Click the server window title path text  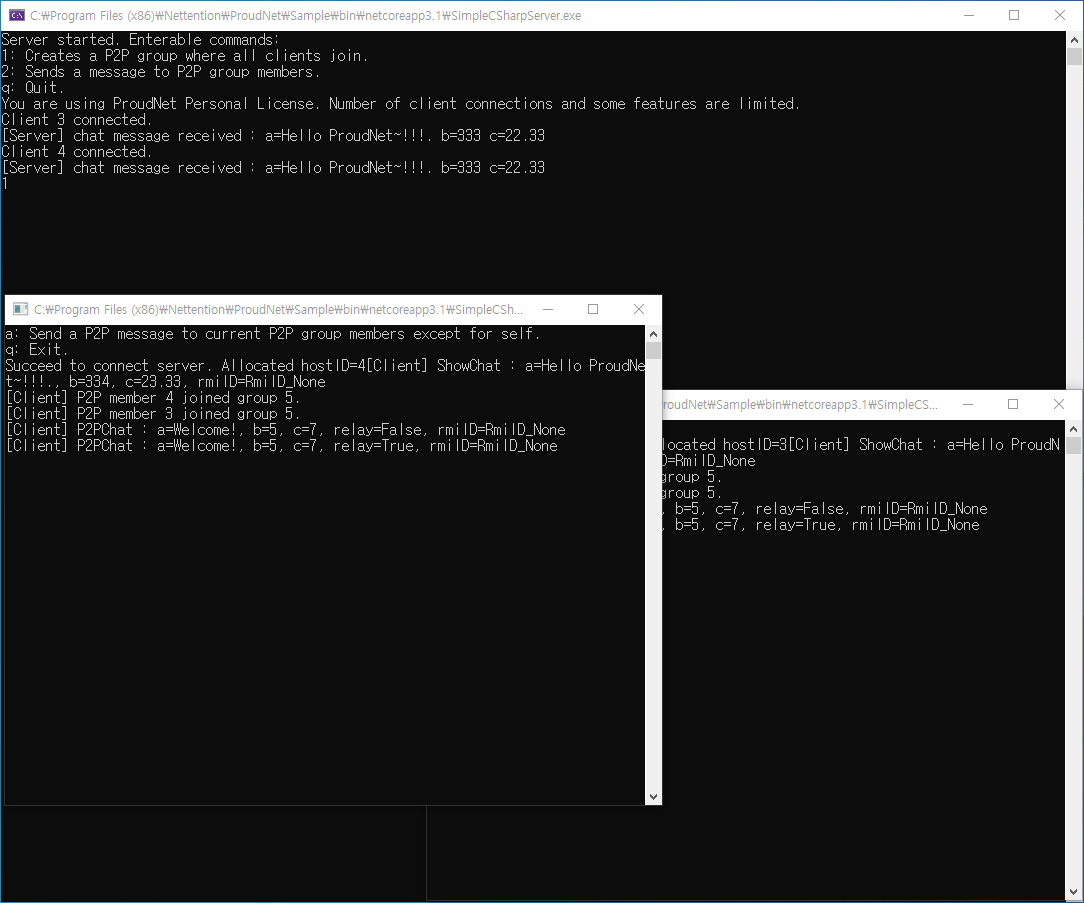tap(306, 15)
